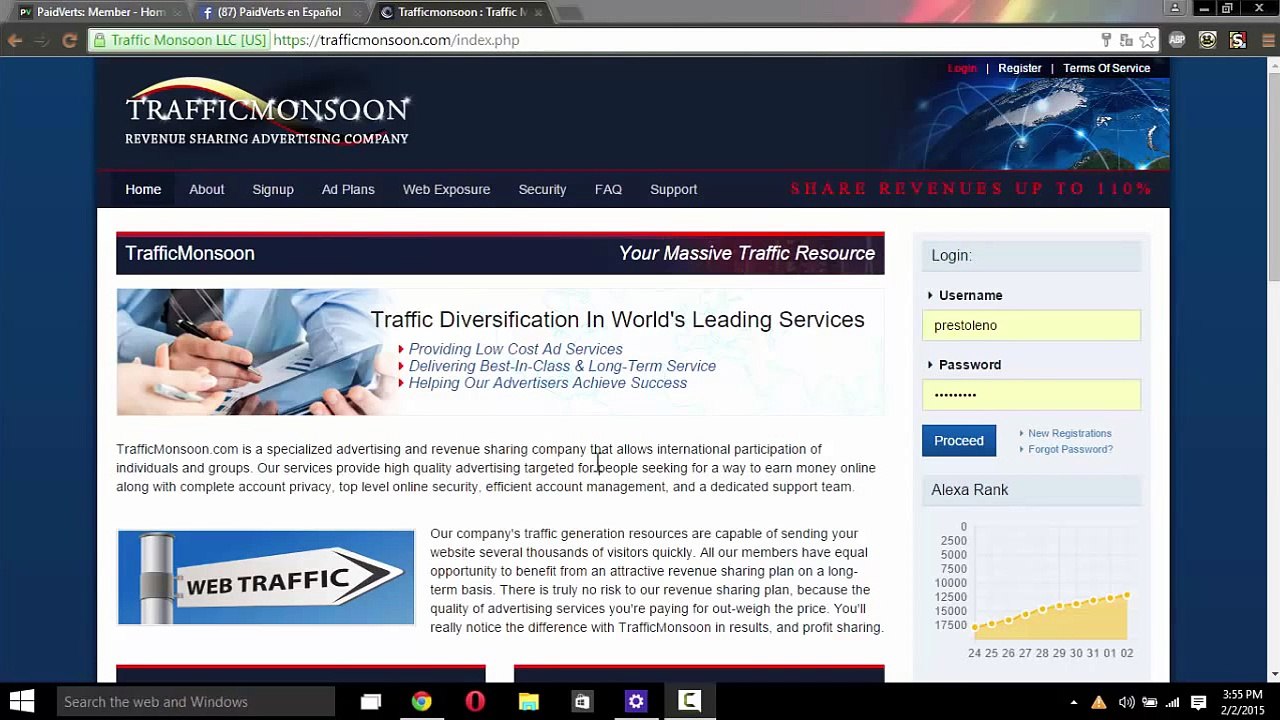Click the Web Traffic sign image
Viewport: 1280px width, 720px height.
point(266,577)
